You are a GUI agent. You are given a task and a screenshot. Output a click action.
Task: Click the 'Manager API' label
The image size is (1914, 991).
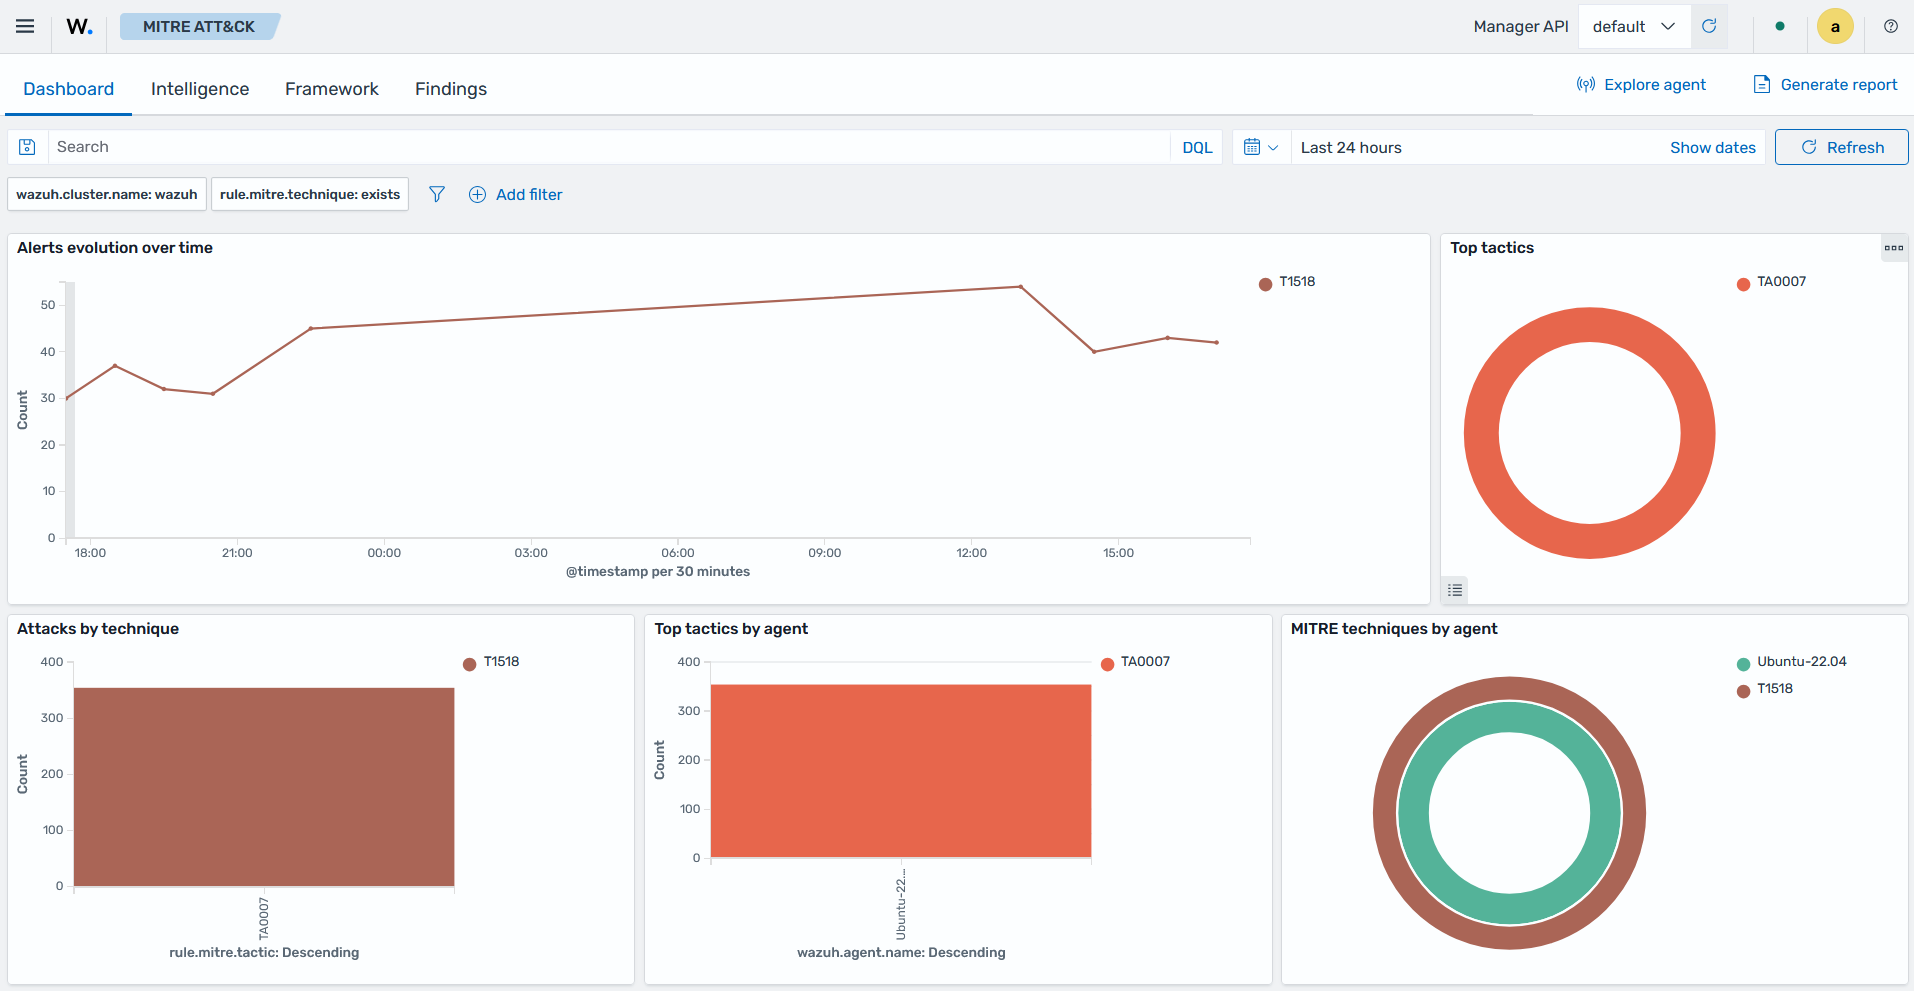(1521, 27)
